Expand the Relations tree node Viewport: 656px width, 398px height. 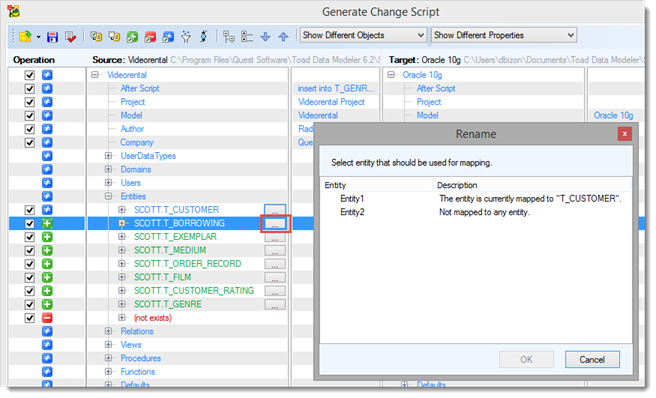[x=108, y=331]
